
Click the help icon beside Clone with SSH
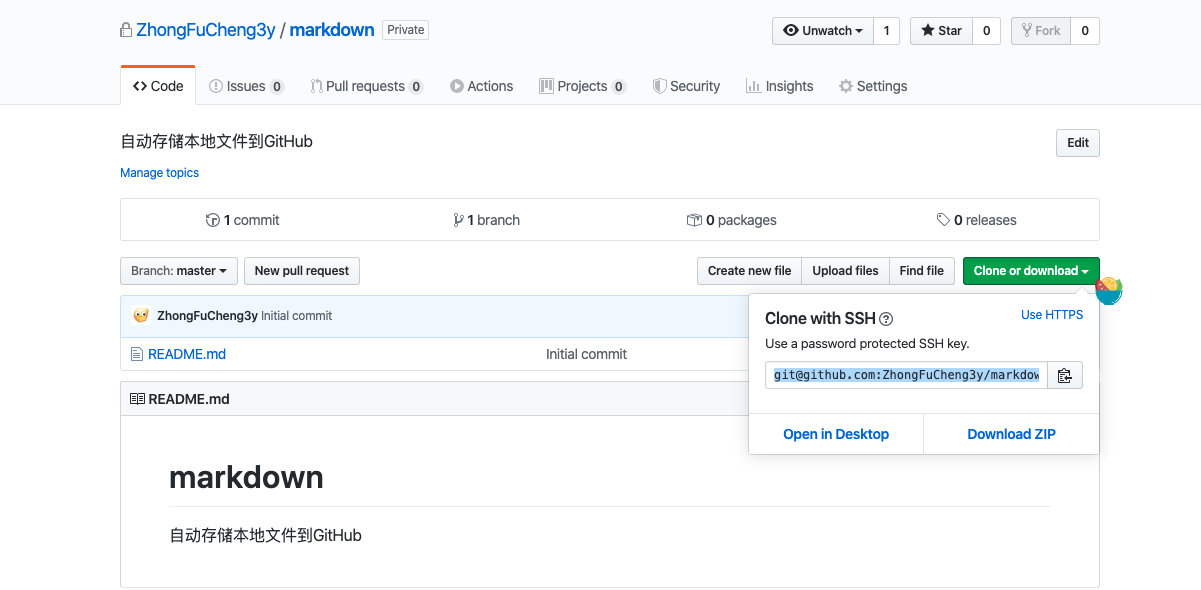(886, 319)
